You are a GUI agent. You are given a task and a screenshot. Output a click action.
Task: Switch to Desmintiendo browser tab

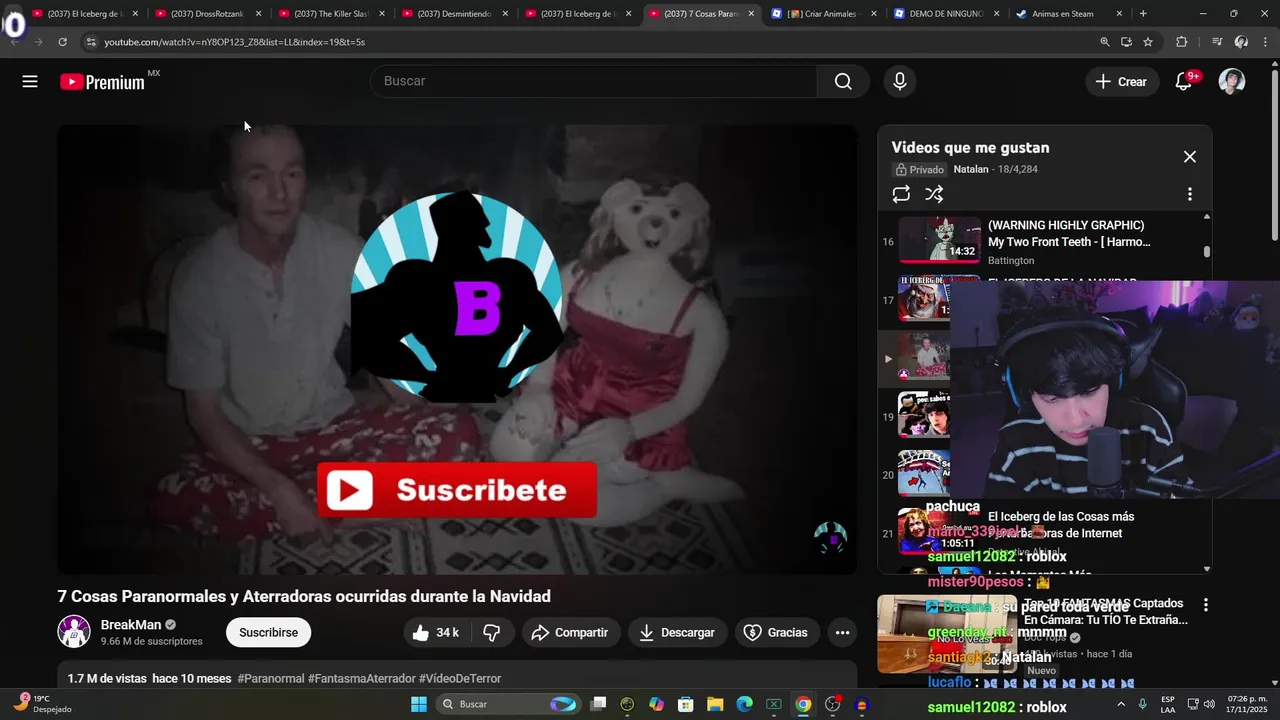point(452,14)
